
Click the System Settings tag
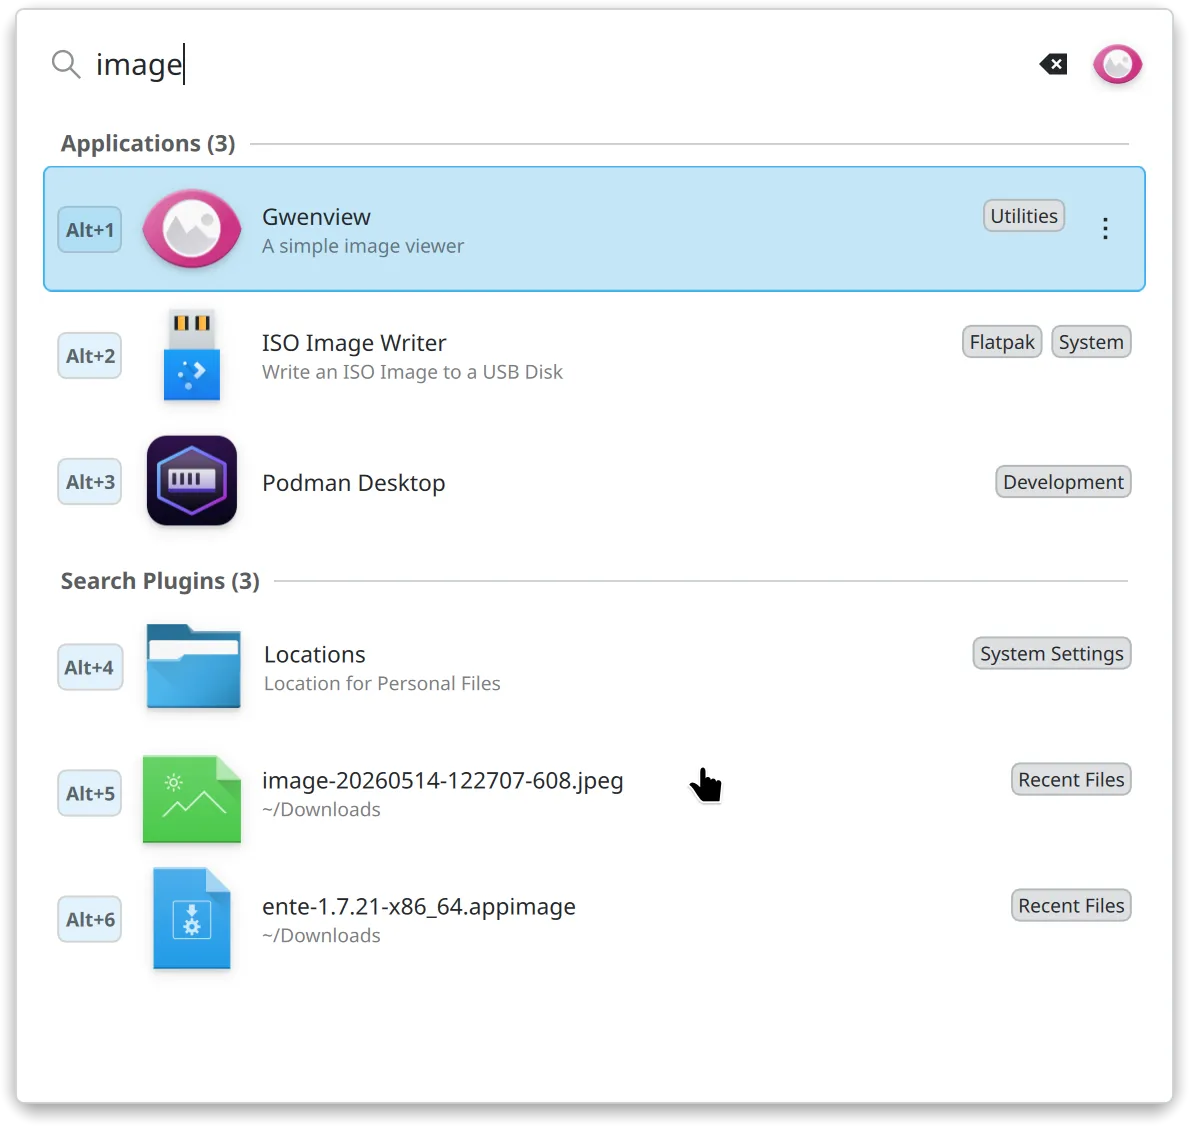click(1052, 653)
